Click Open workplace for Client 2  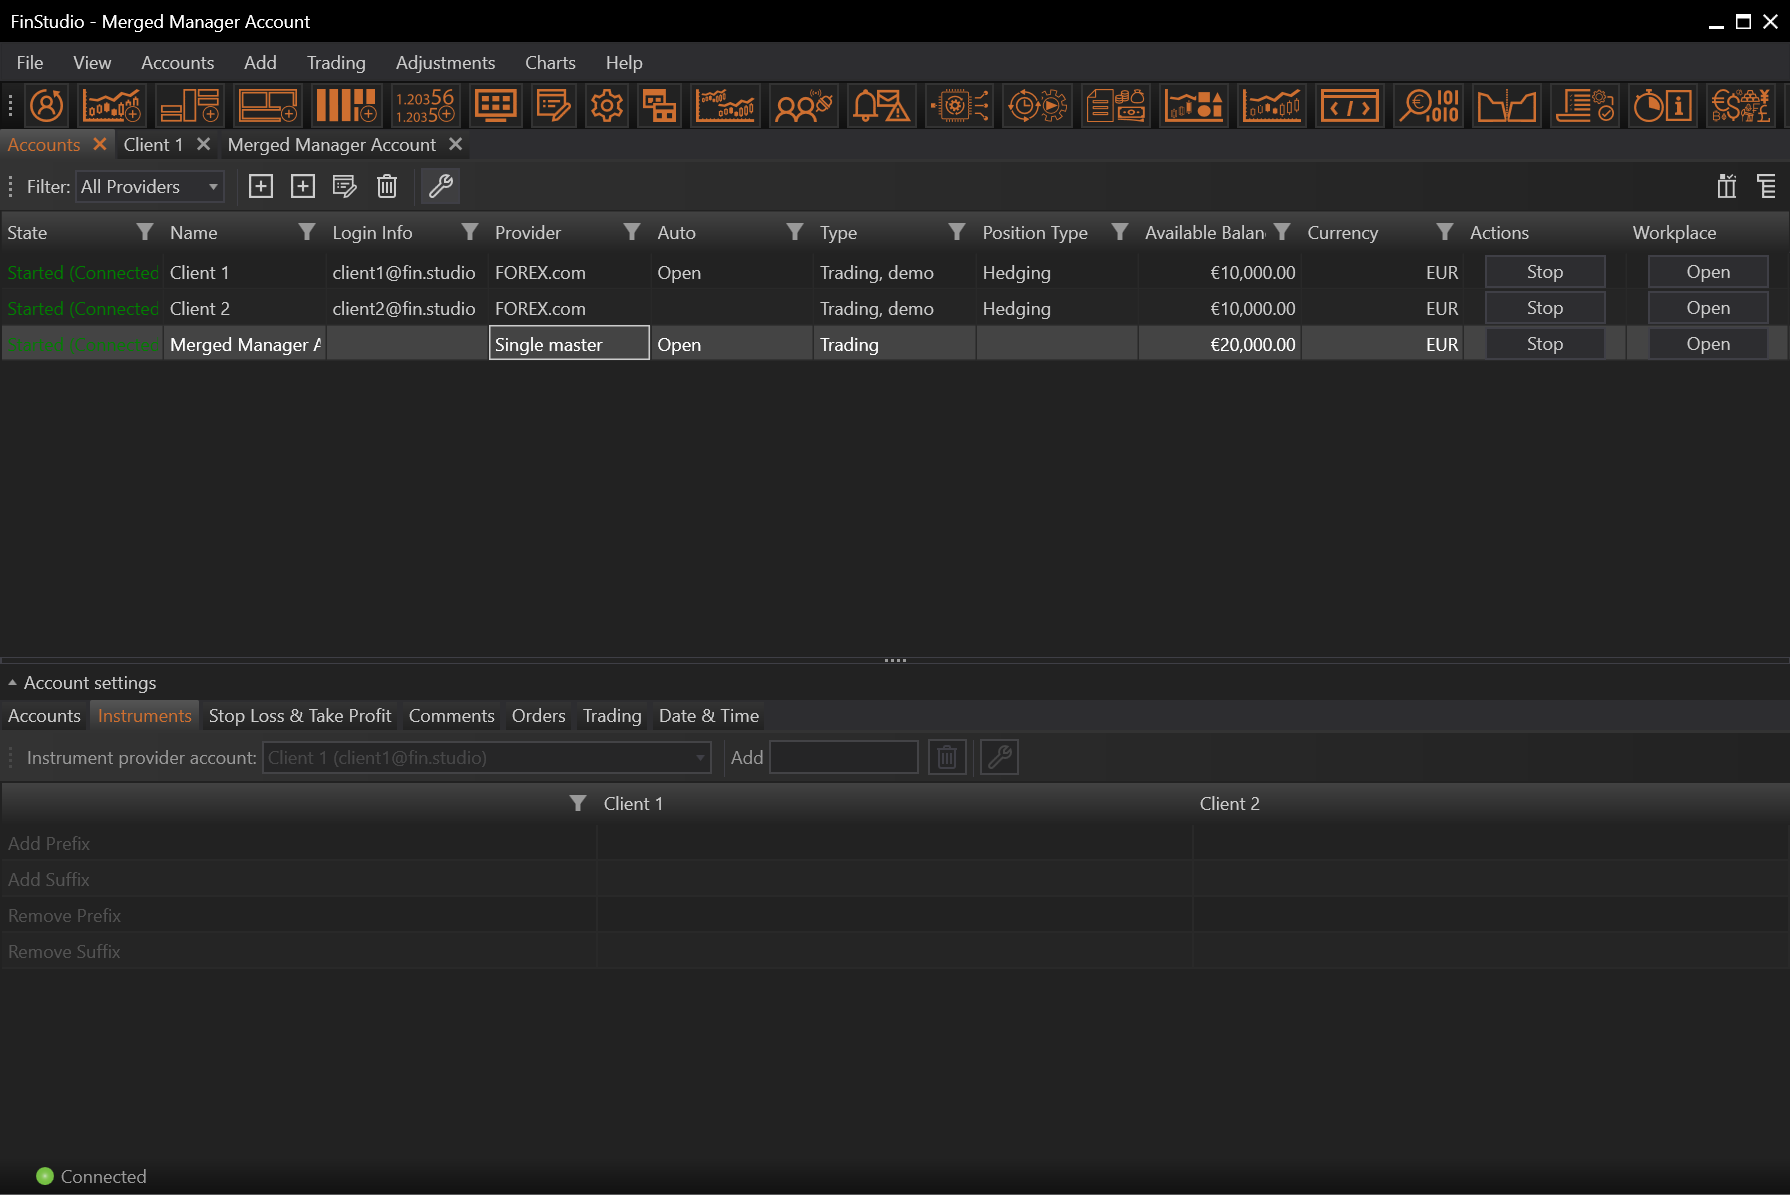[x=1707, y=308]
